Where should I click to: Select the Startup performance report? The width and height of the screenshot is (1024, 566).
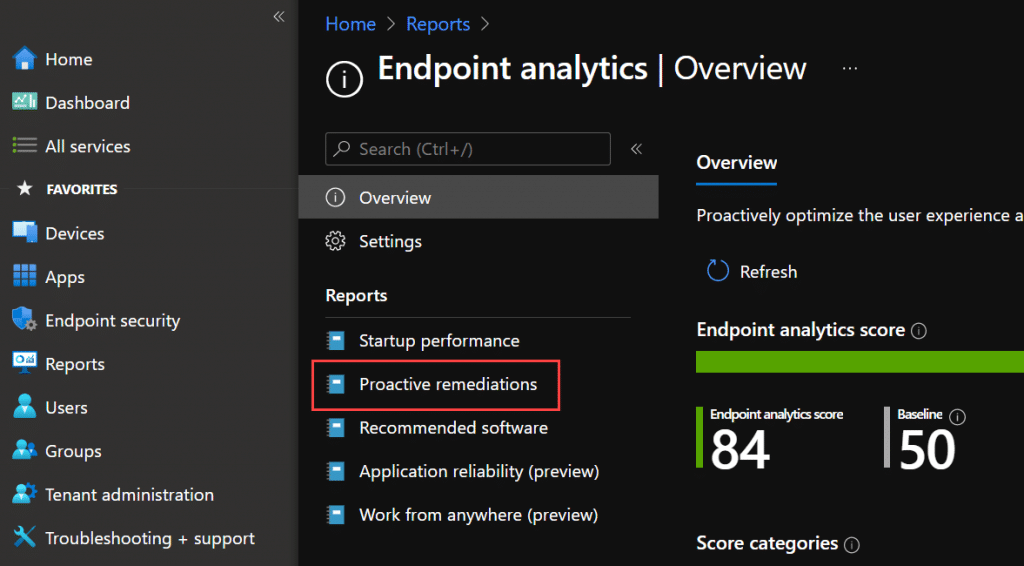(439, 340)
